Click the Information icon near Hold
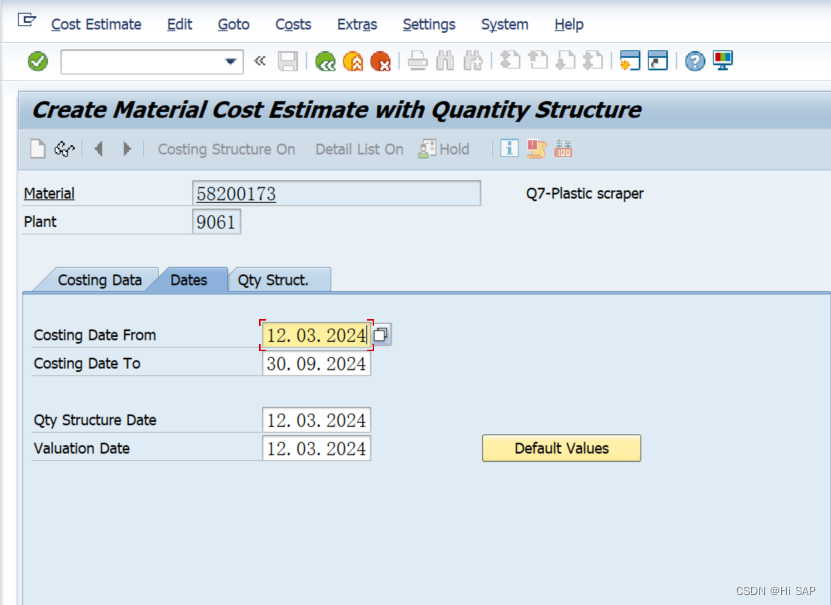 [509, 148]
